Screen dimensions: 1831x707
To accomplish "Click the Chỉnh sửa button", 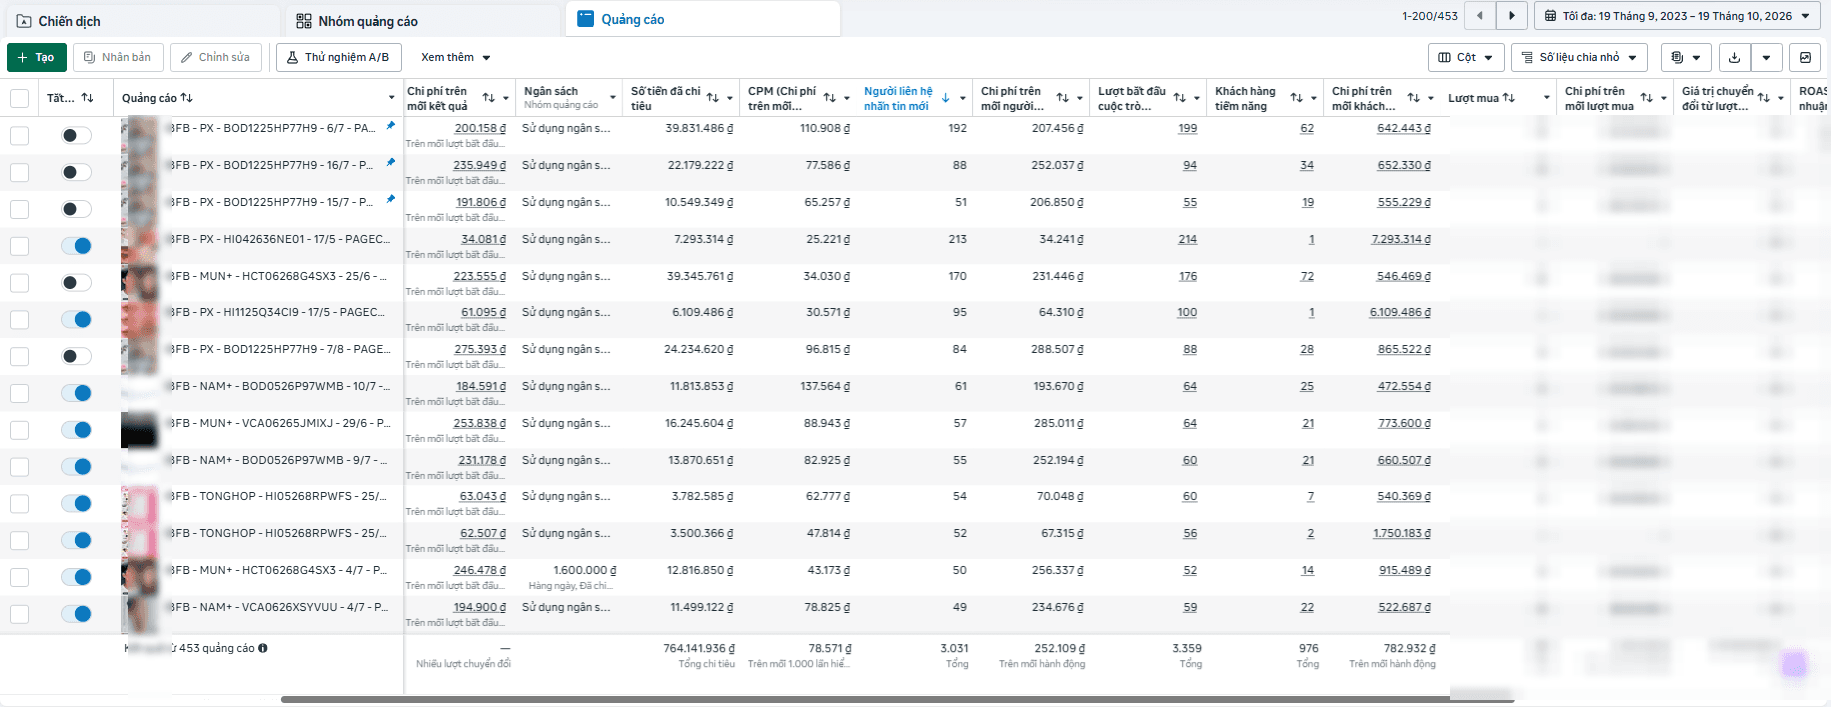I will 216,57.
